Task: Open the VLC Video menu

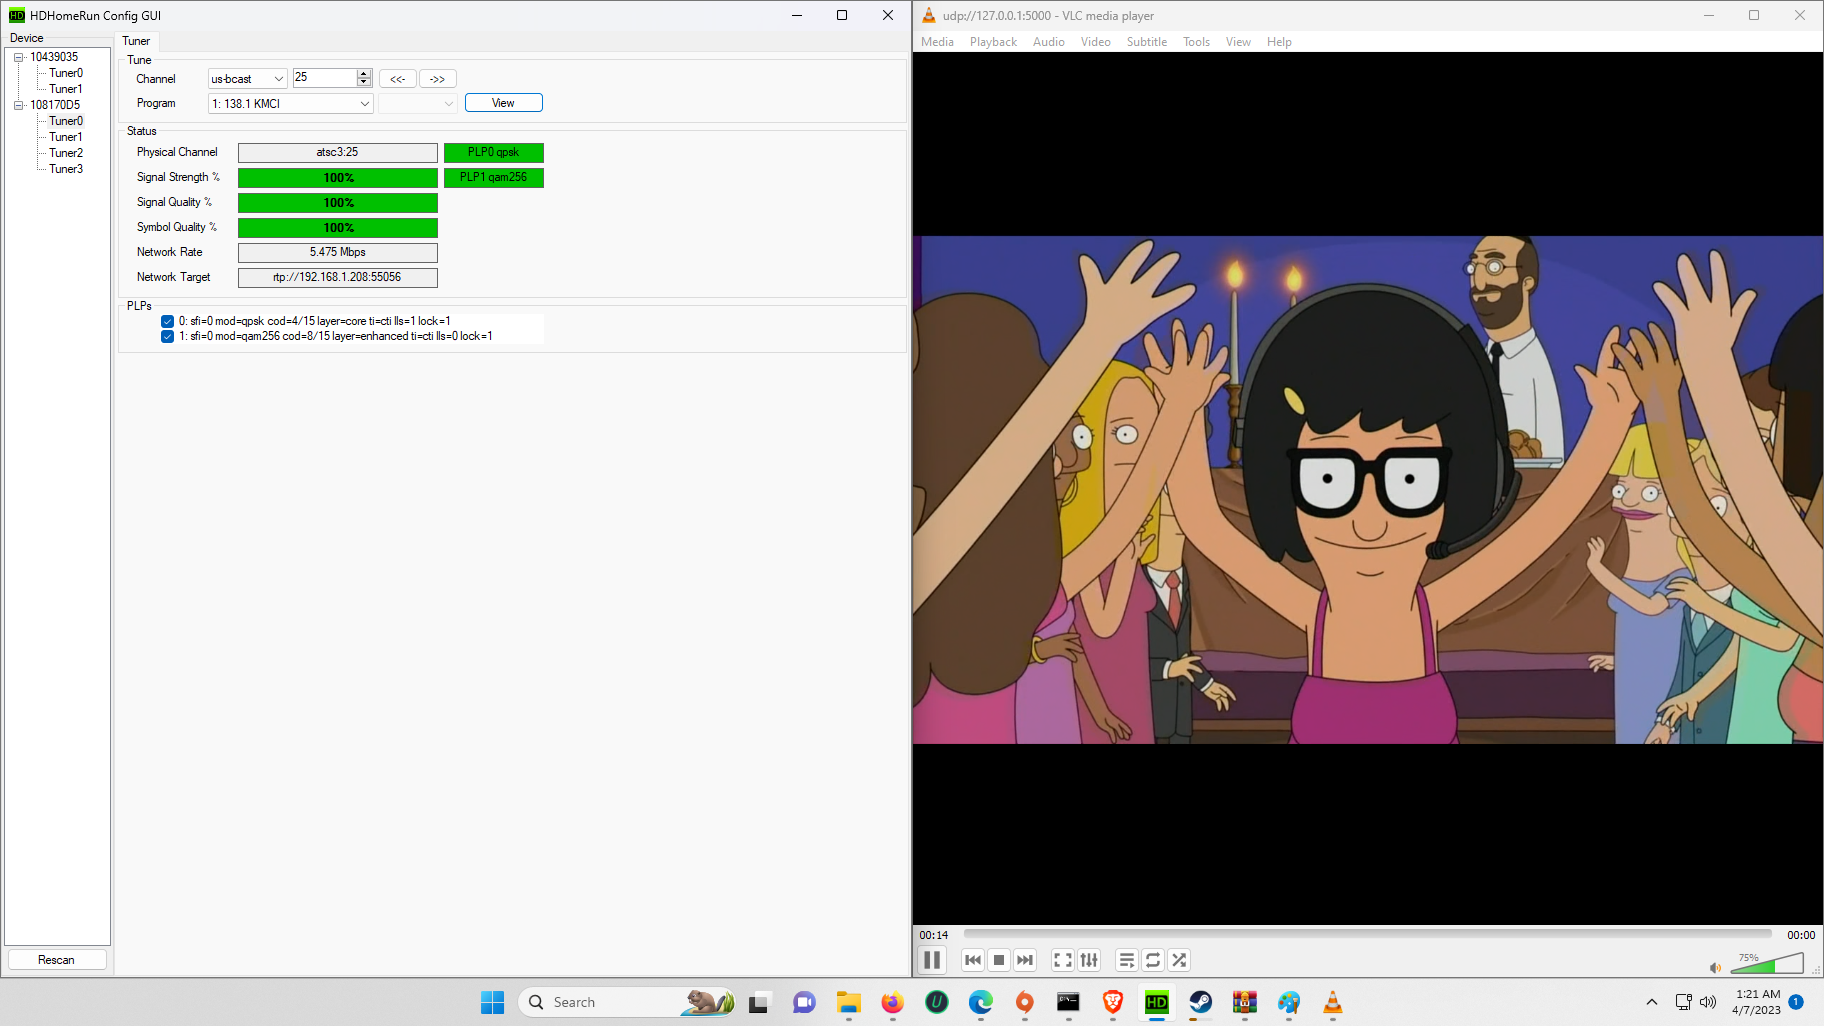Action: point(1096,42)
